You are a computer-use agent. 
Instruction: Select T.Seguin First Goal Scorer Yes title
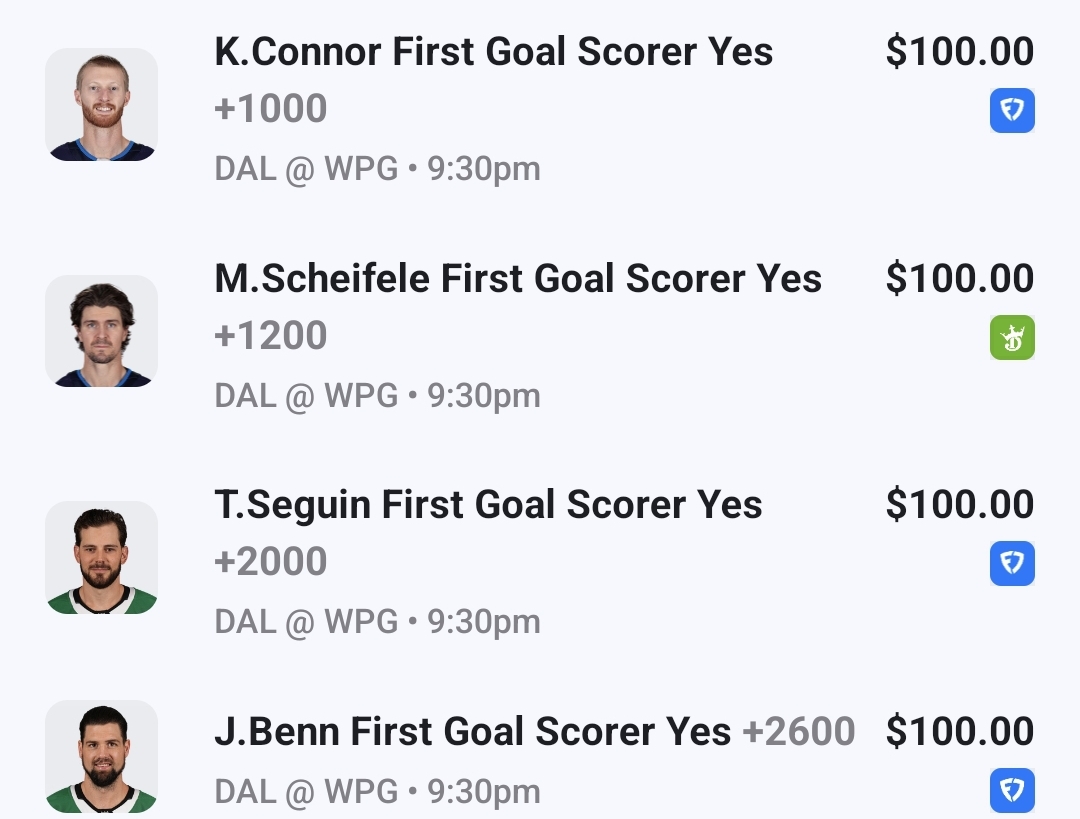pos(488,505)
